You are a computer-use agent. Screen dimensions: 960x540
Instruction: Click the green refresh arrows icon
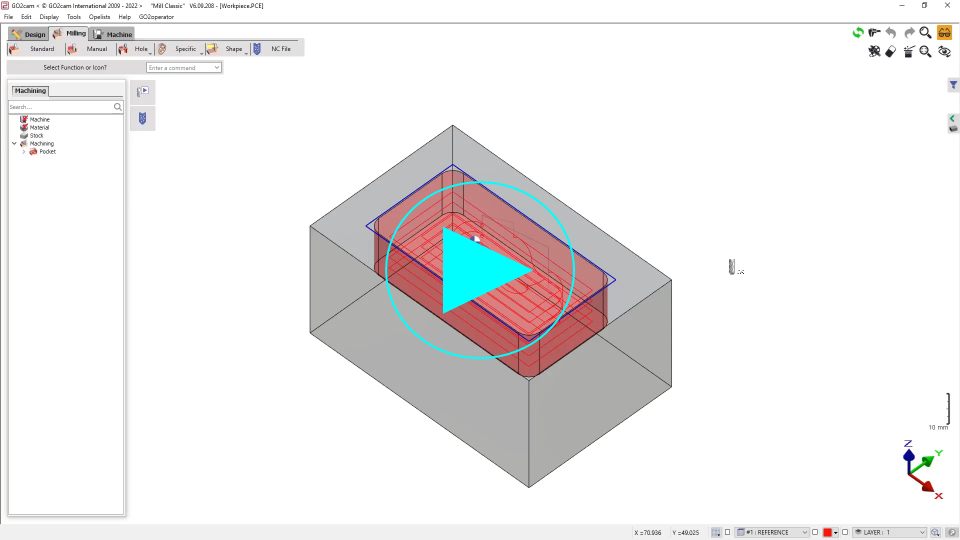click(x=857, y=33)
